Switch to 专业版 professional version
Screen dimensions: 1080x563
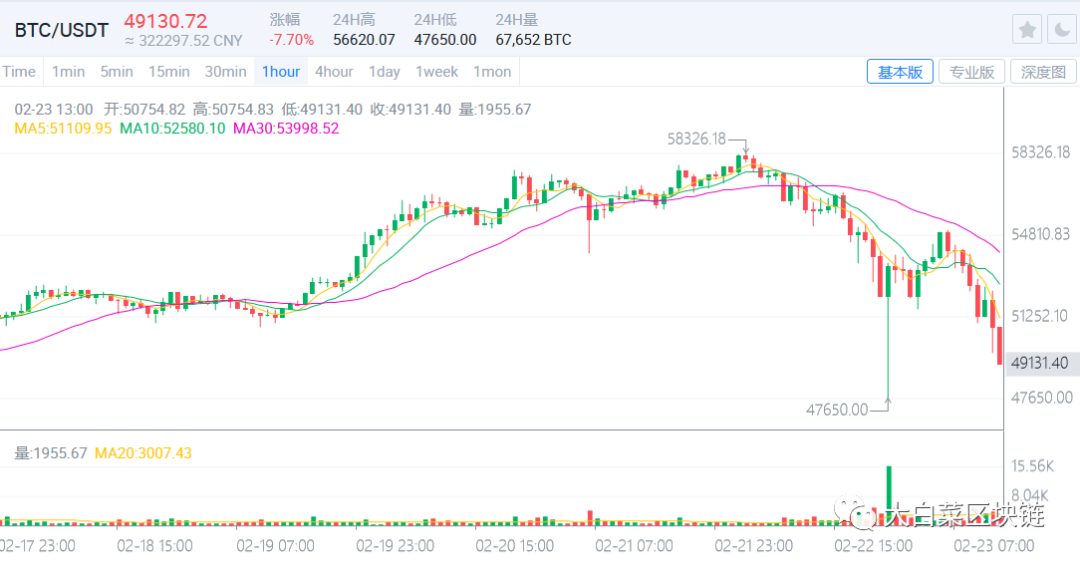971,72
